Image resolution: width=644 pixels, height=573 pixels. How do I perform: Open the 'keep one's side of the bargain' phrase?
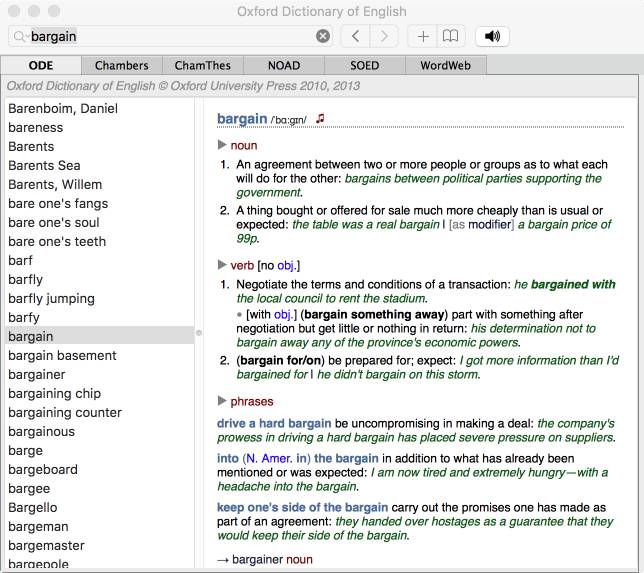tap(302, 507)
